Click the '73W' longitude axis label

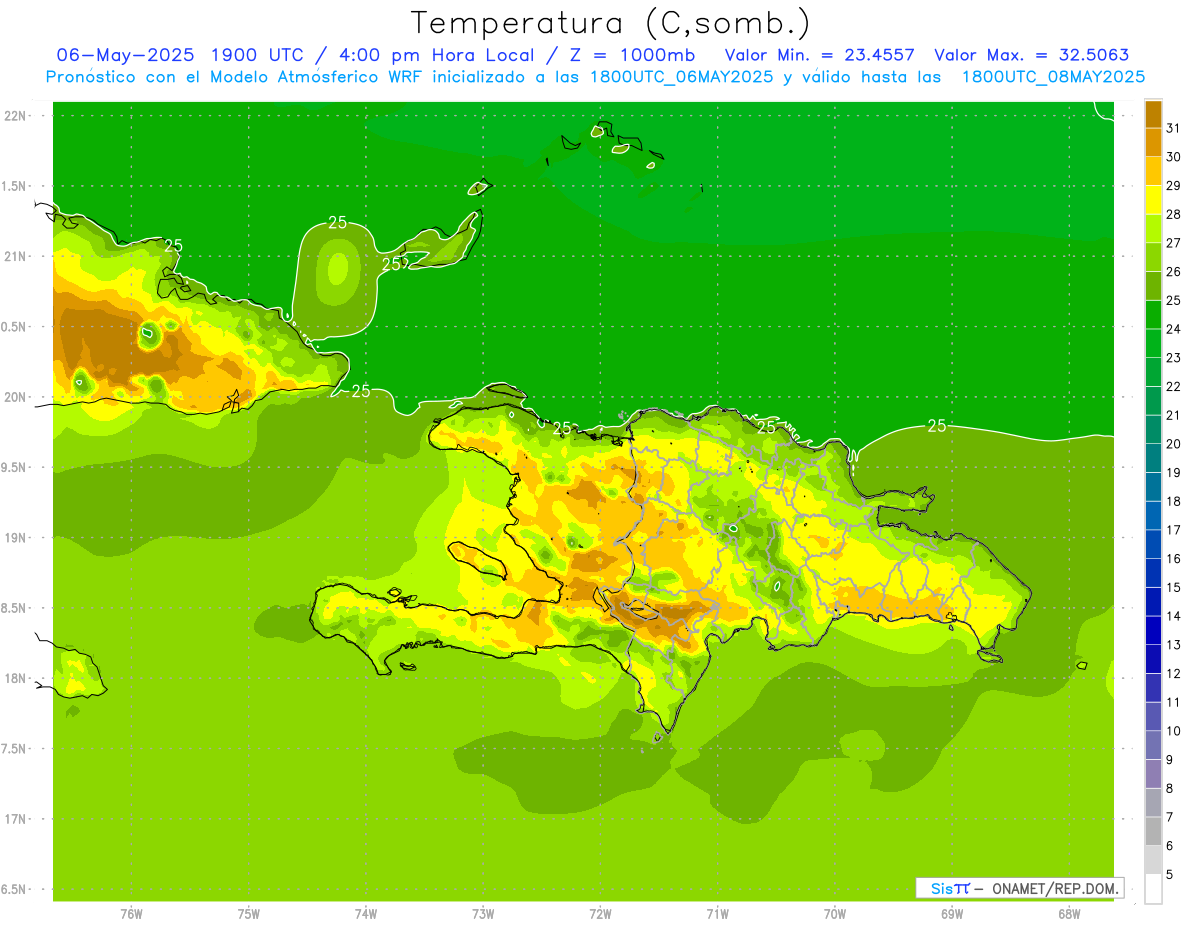point(483,914)
